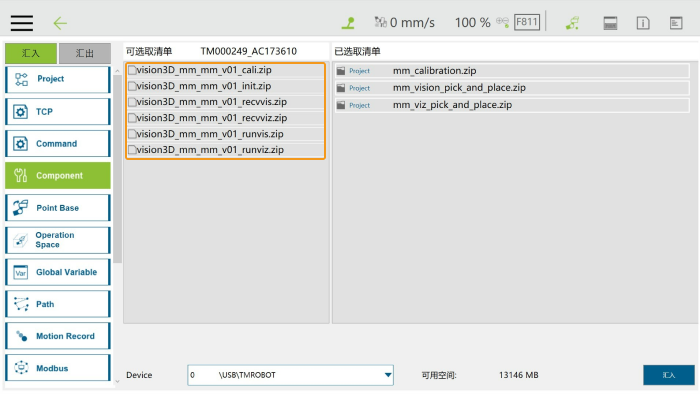
Task: Click folder icon beside mm_calibration.zip
Action: tap(341, 71)
